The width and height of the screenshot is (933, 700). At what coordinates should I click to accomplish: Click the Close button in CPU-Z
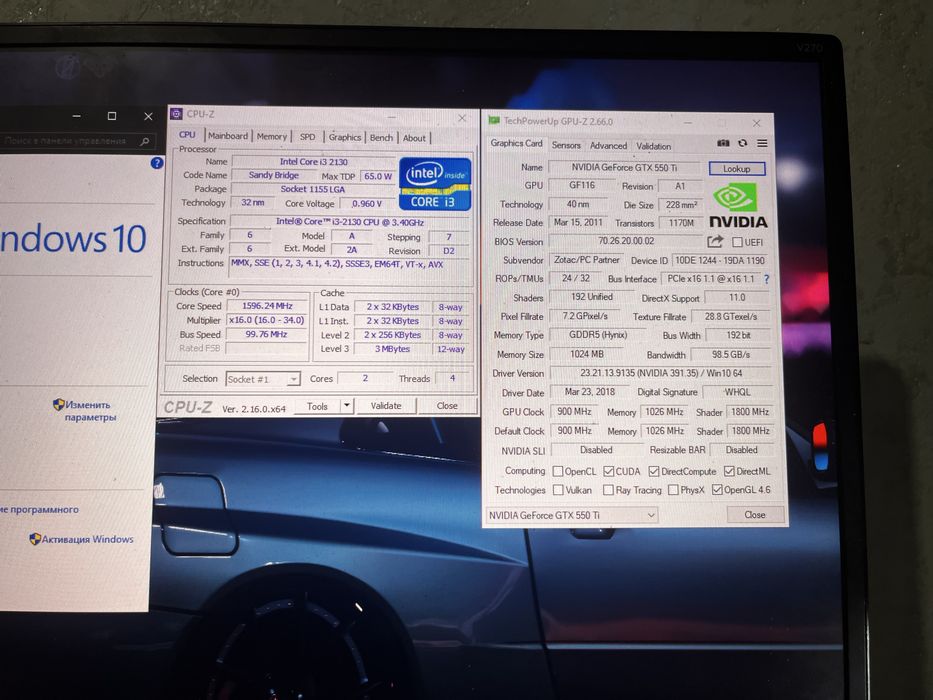pyautogui.click(x=447, y=405)
